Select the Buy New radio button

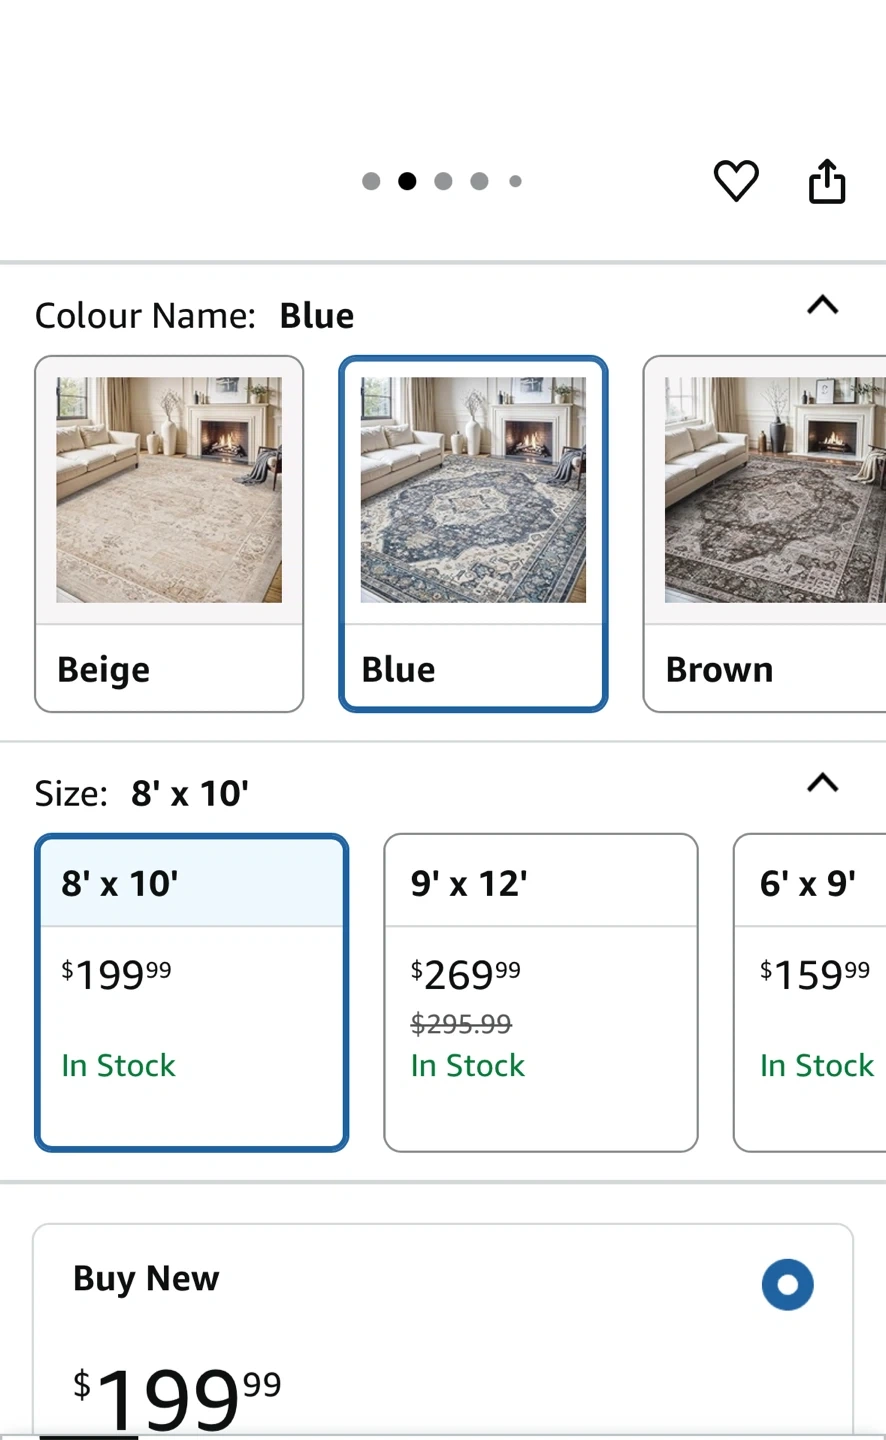tap(787, 1284)
